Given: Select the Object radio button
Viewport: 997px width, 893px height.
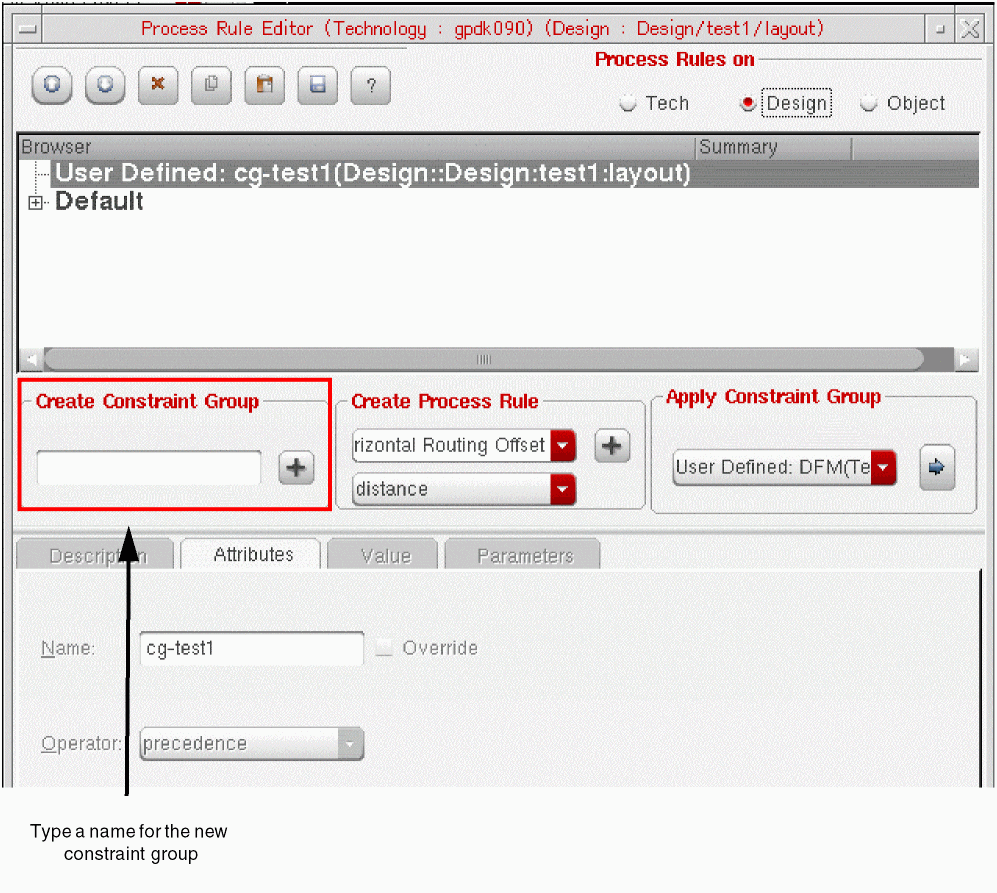Looking at the screenshot, I should pos(869,103).
